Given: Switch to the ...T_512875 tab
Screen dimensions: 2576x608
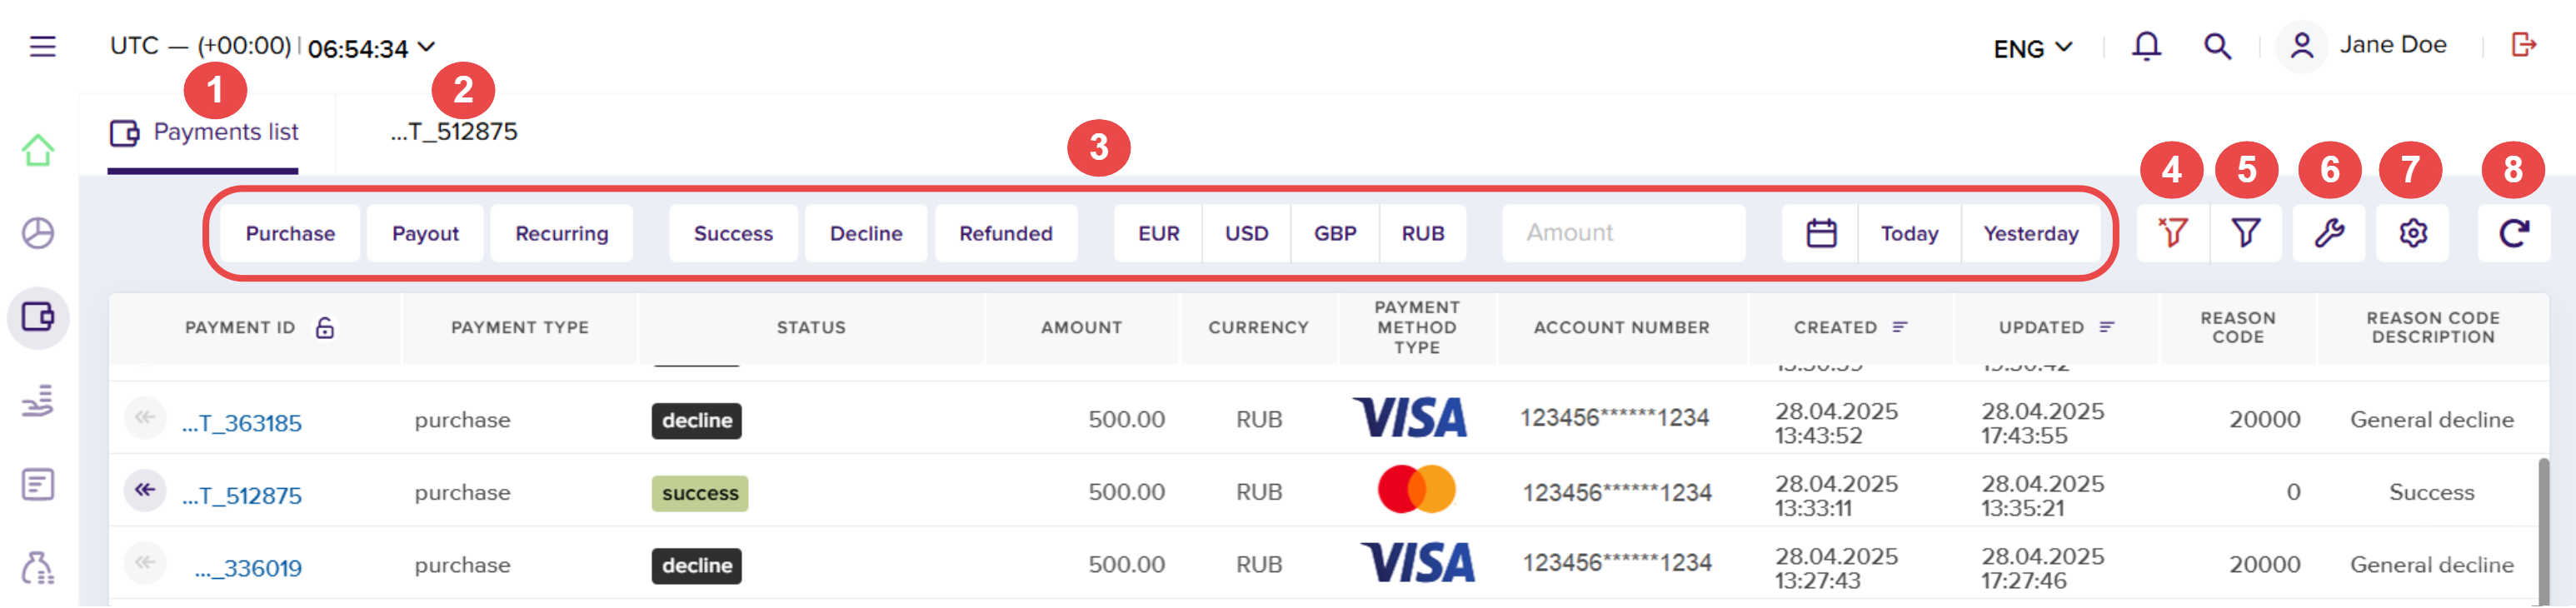Looking at the screenshot, I should [x=454, y=132].
